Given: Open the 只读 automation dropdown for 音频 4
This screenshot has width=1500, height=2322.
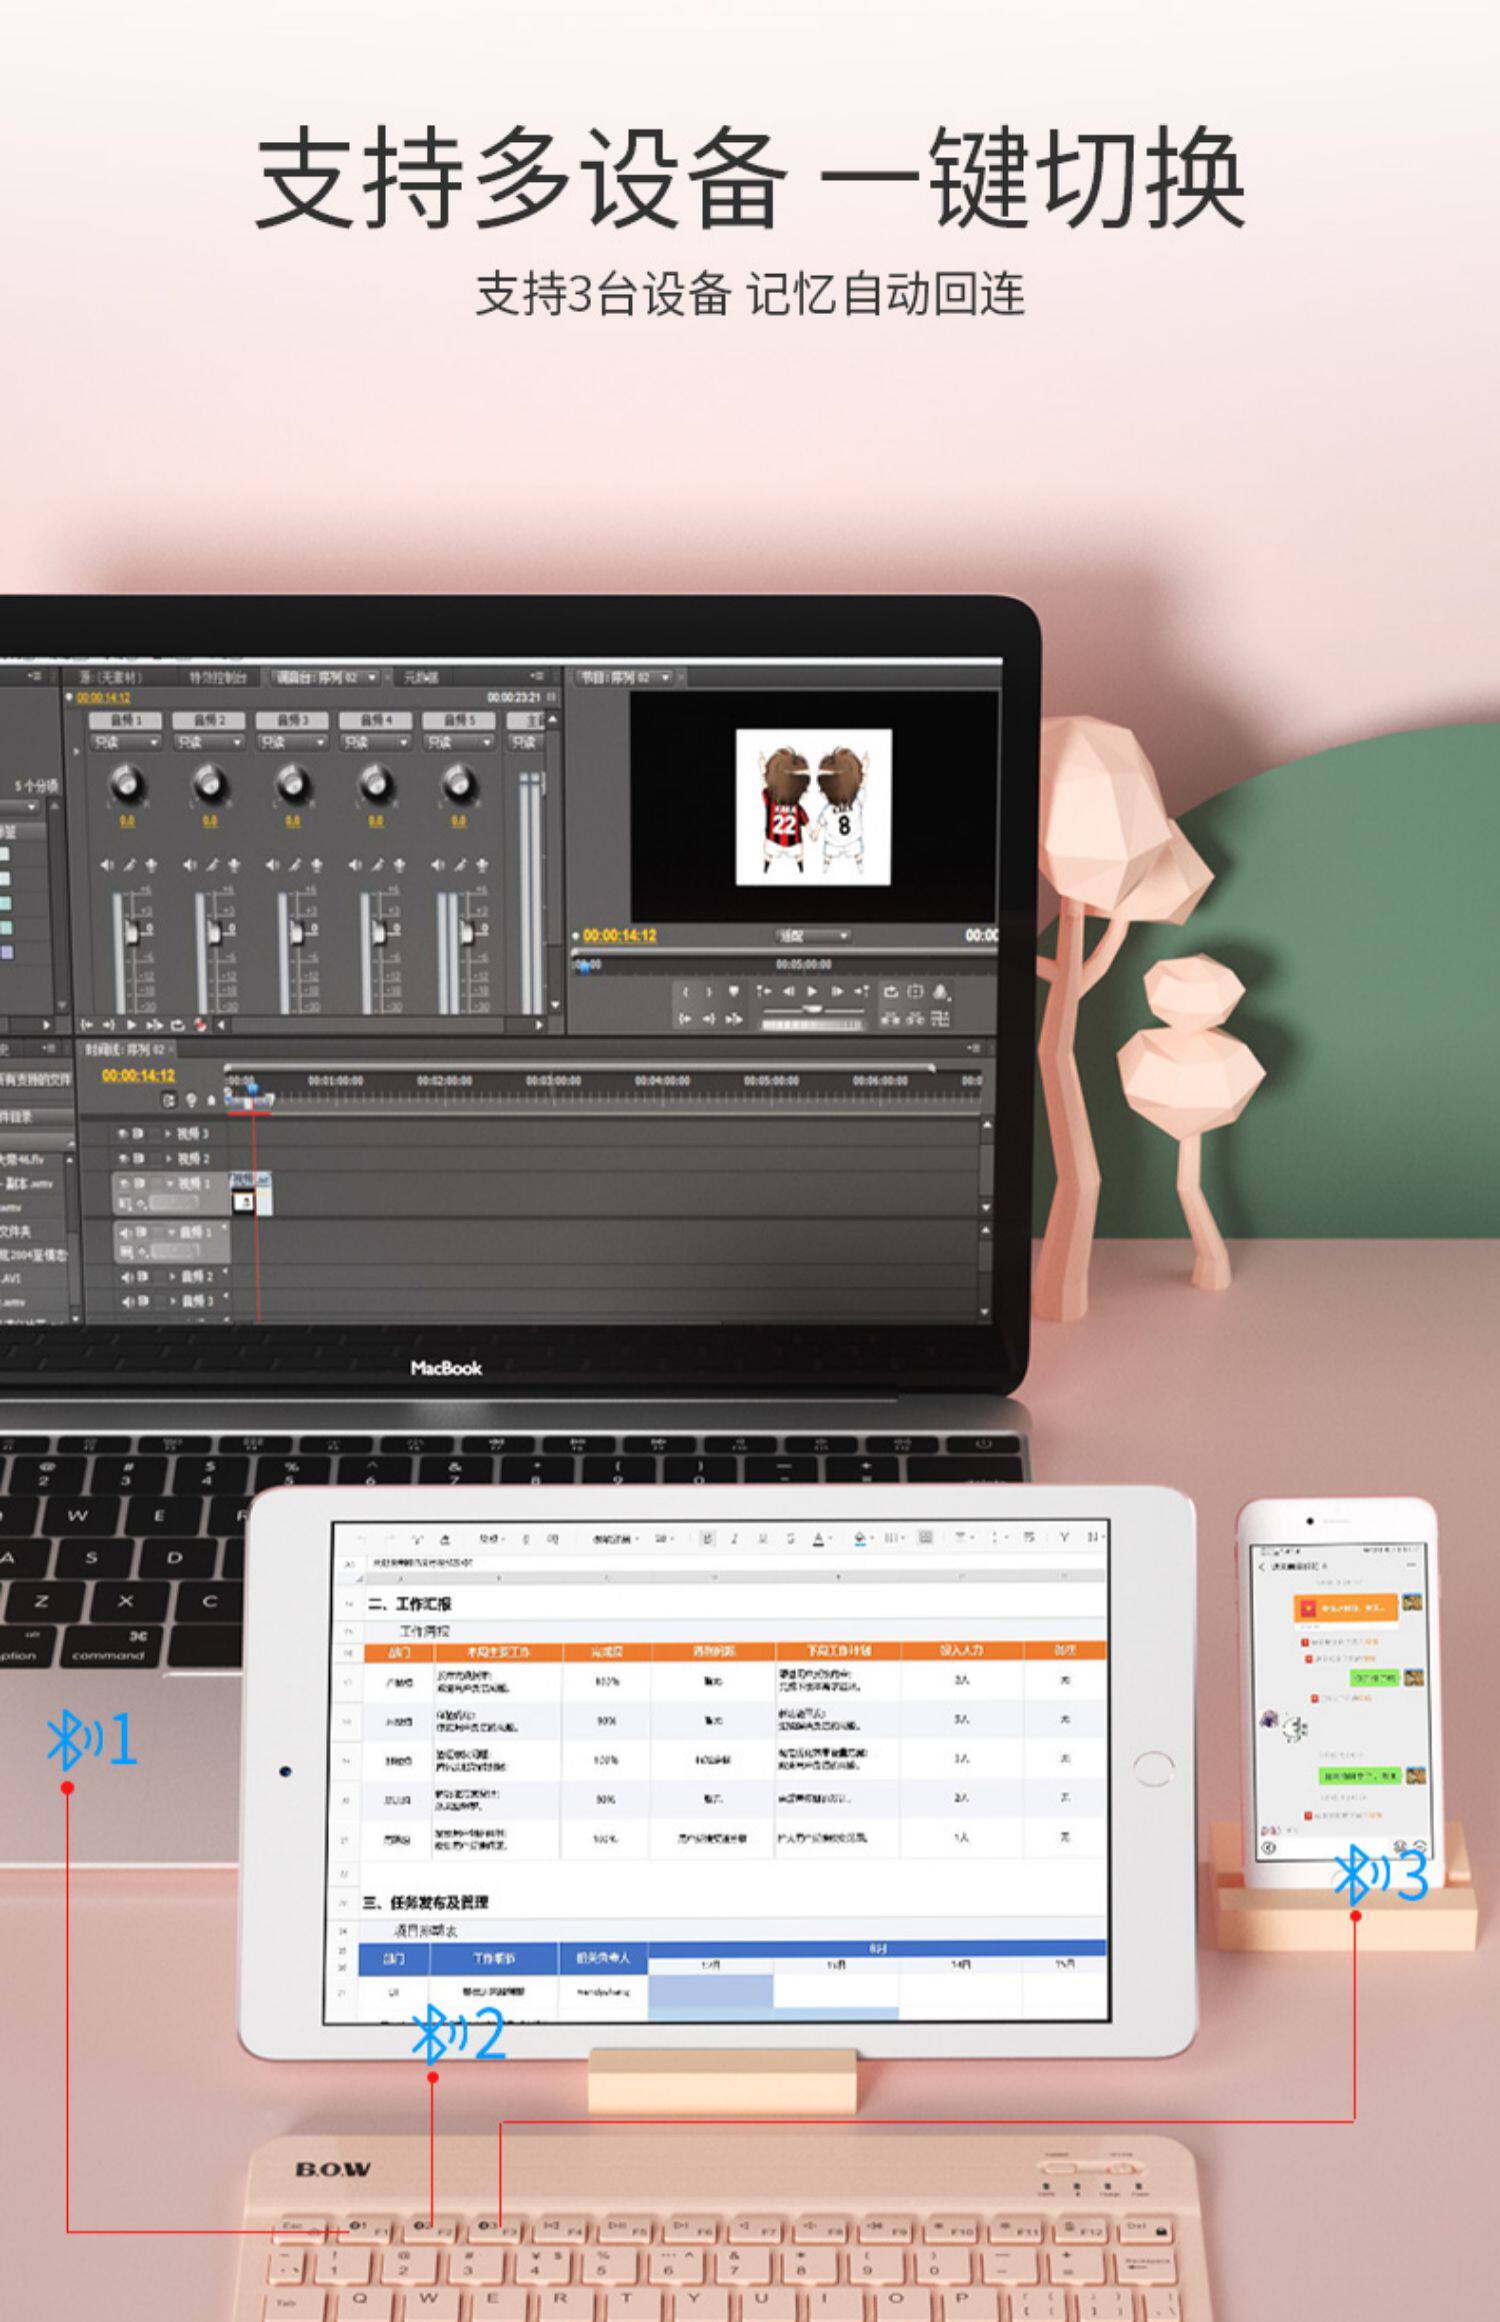Looking at the screenshot, I should point(375,742).
